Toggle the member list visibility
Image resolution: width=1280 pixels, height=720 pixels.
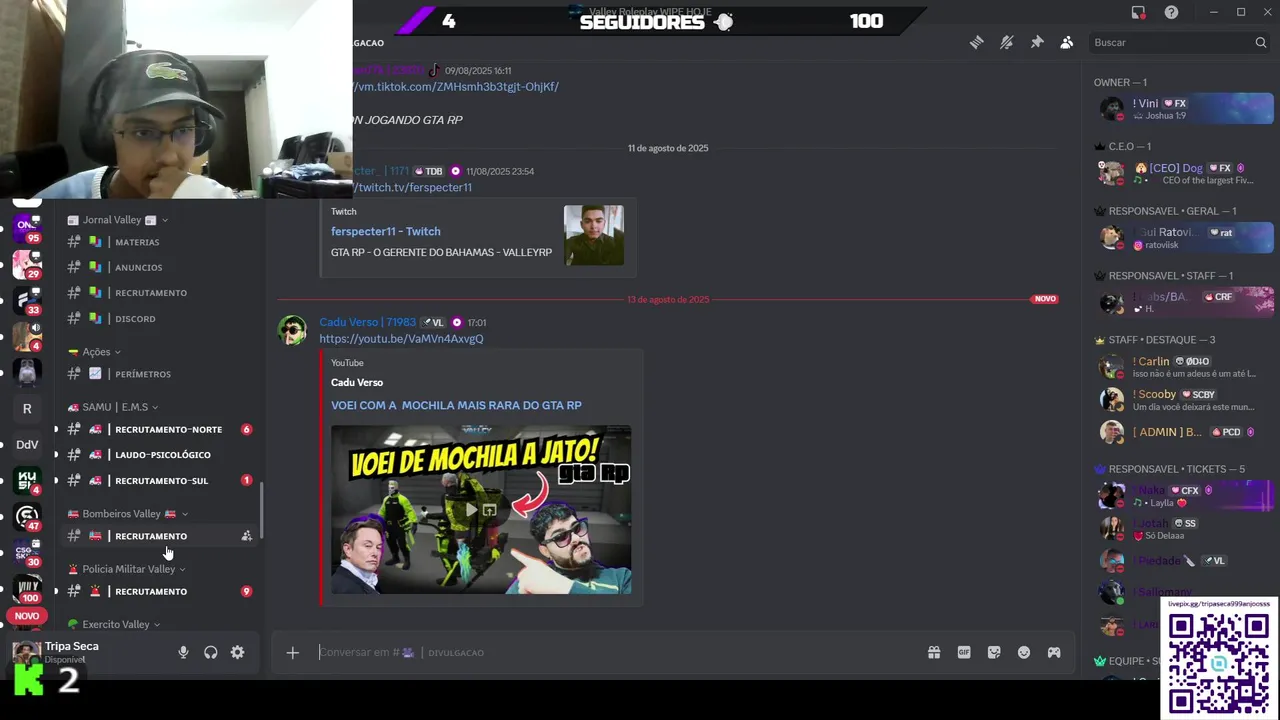1067,42
